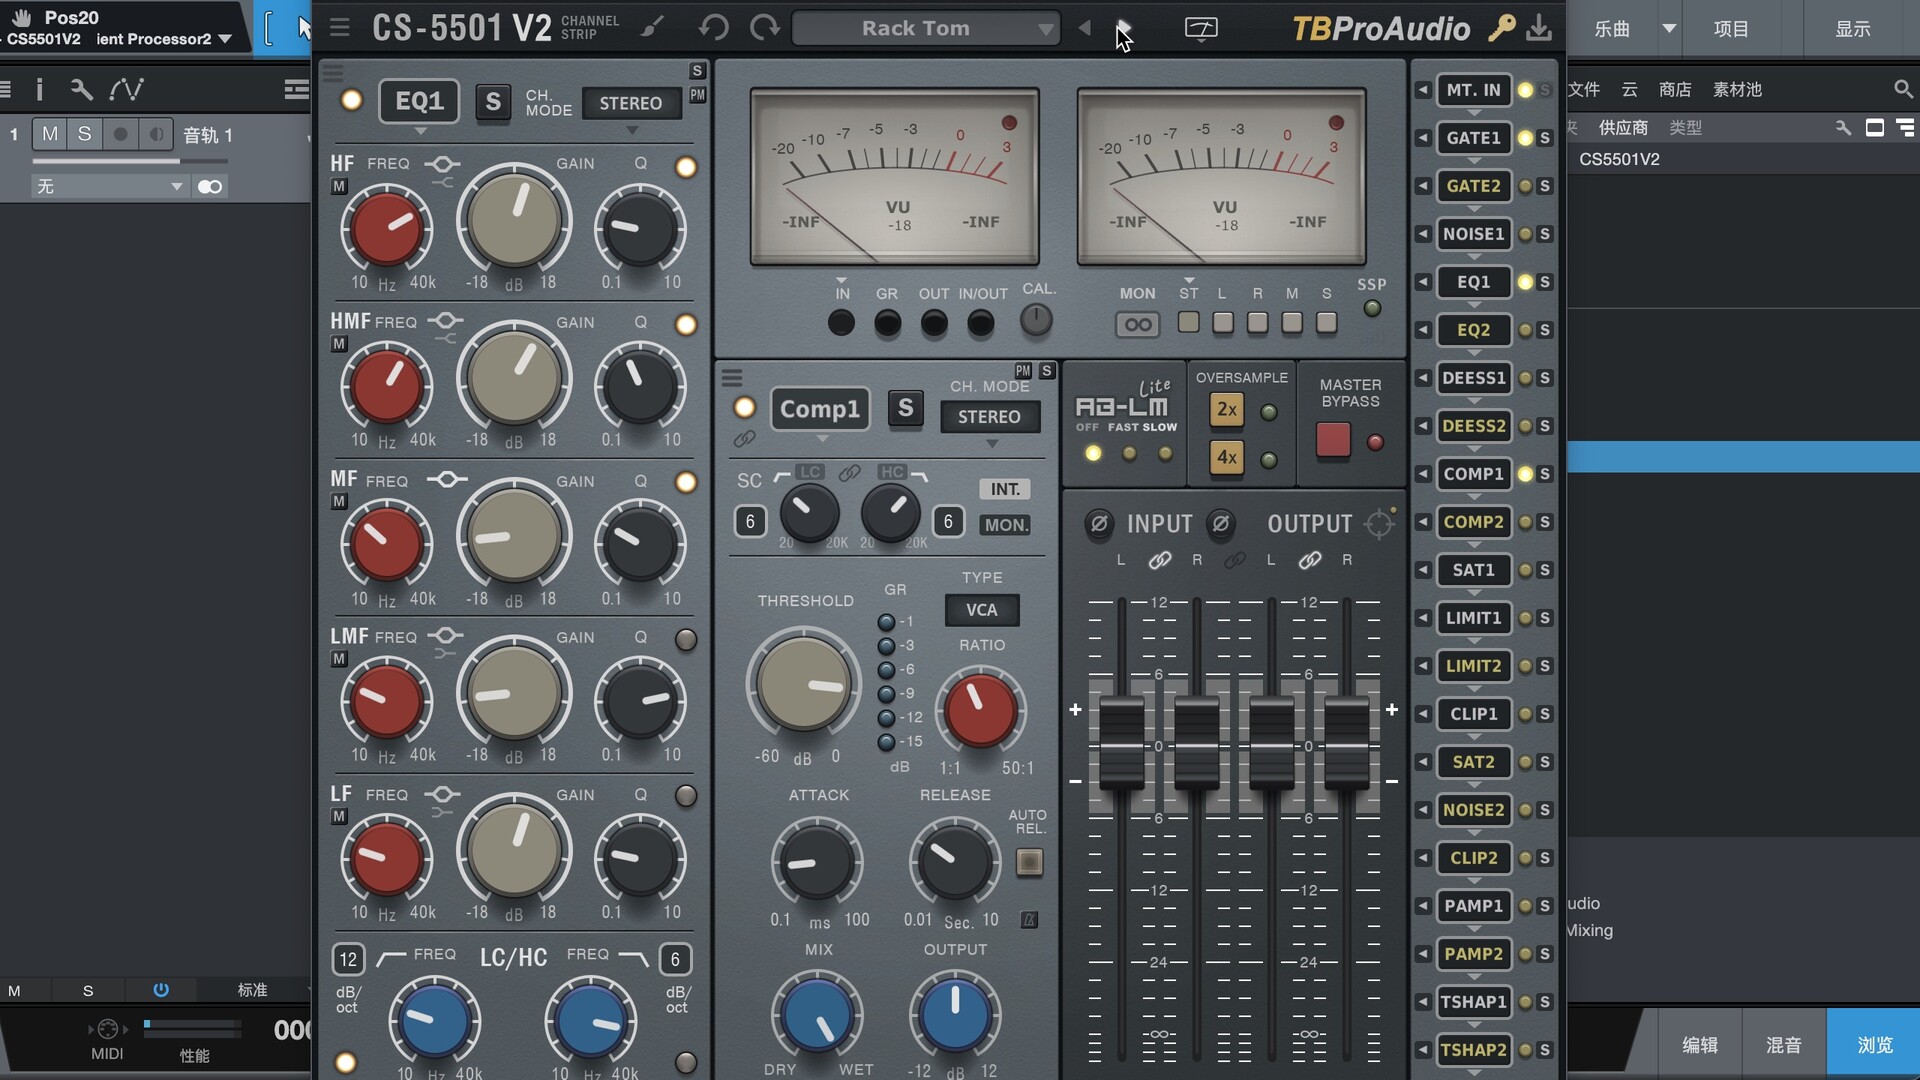The height and width of the screenshot is (1080, 1920).
Task: Toggle the input phase invert icon
Action: click(1099, 524)
